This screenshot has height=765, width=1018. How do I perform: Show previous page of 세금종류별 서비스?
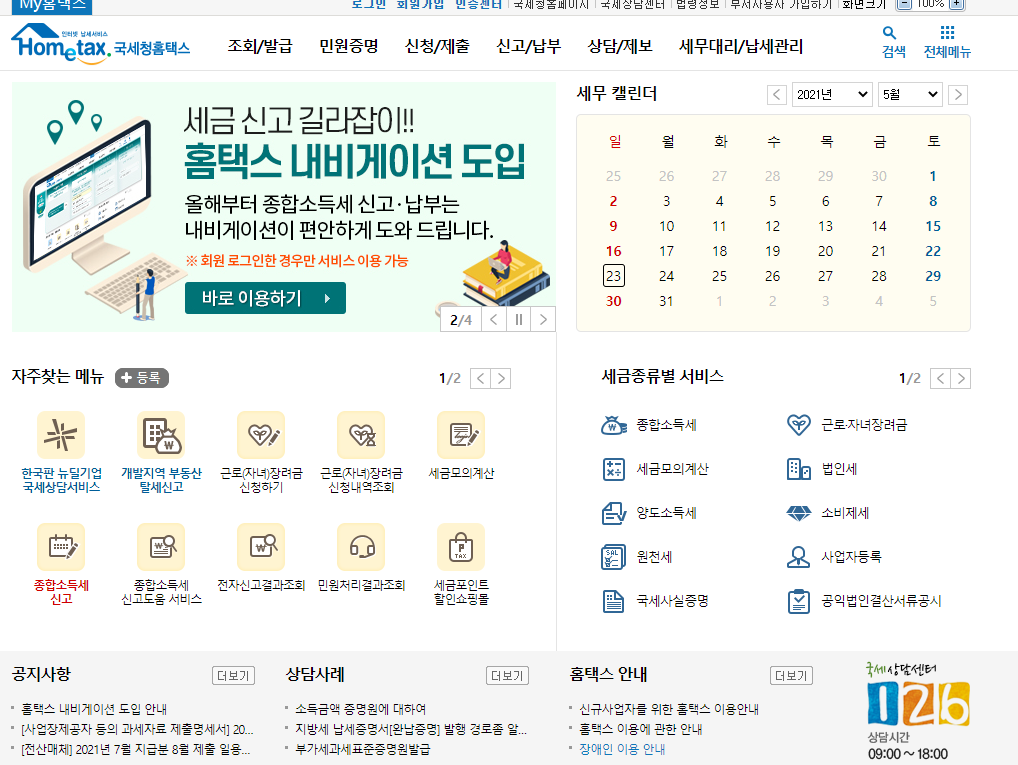pyautogui.click(x=940, y=379)
